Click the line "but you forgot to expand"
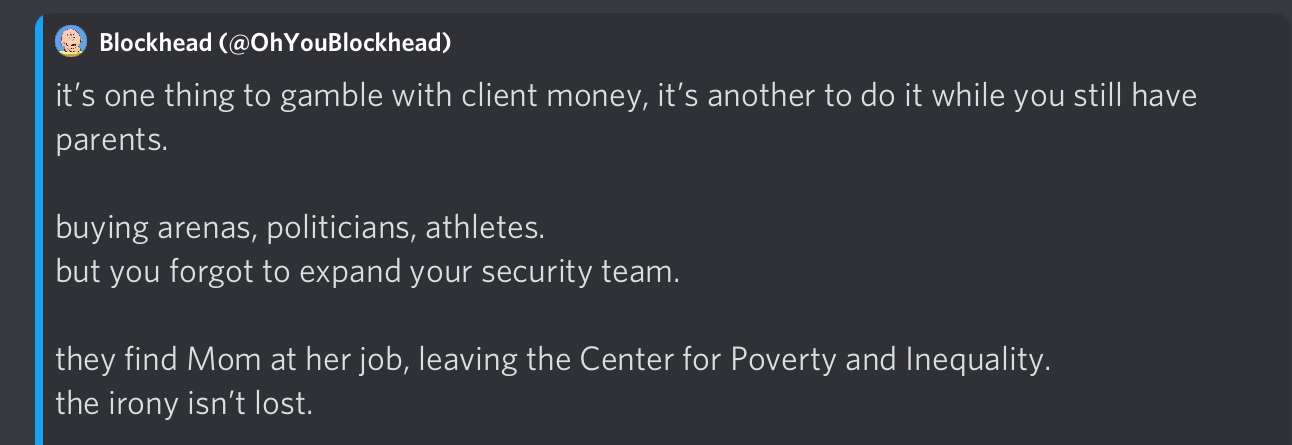 click(367, 272)
